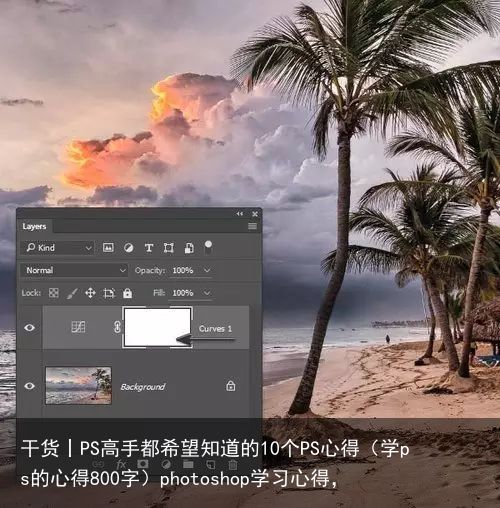This screenshot has width=500, height=508.
Task: Filter for smart objects icon
Action: pos(189,248)
